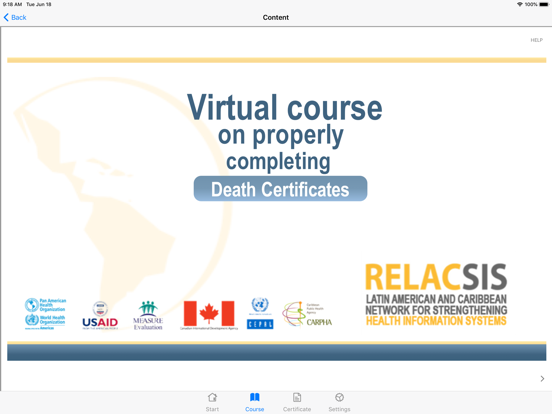Switch to the Start tab
This screenshot has width=552, height=414.
coord(212,402)
